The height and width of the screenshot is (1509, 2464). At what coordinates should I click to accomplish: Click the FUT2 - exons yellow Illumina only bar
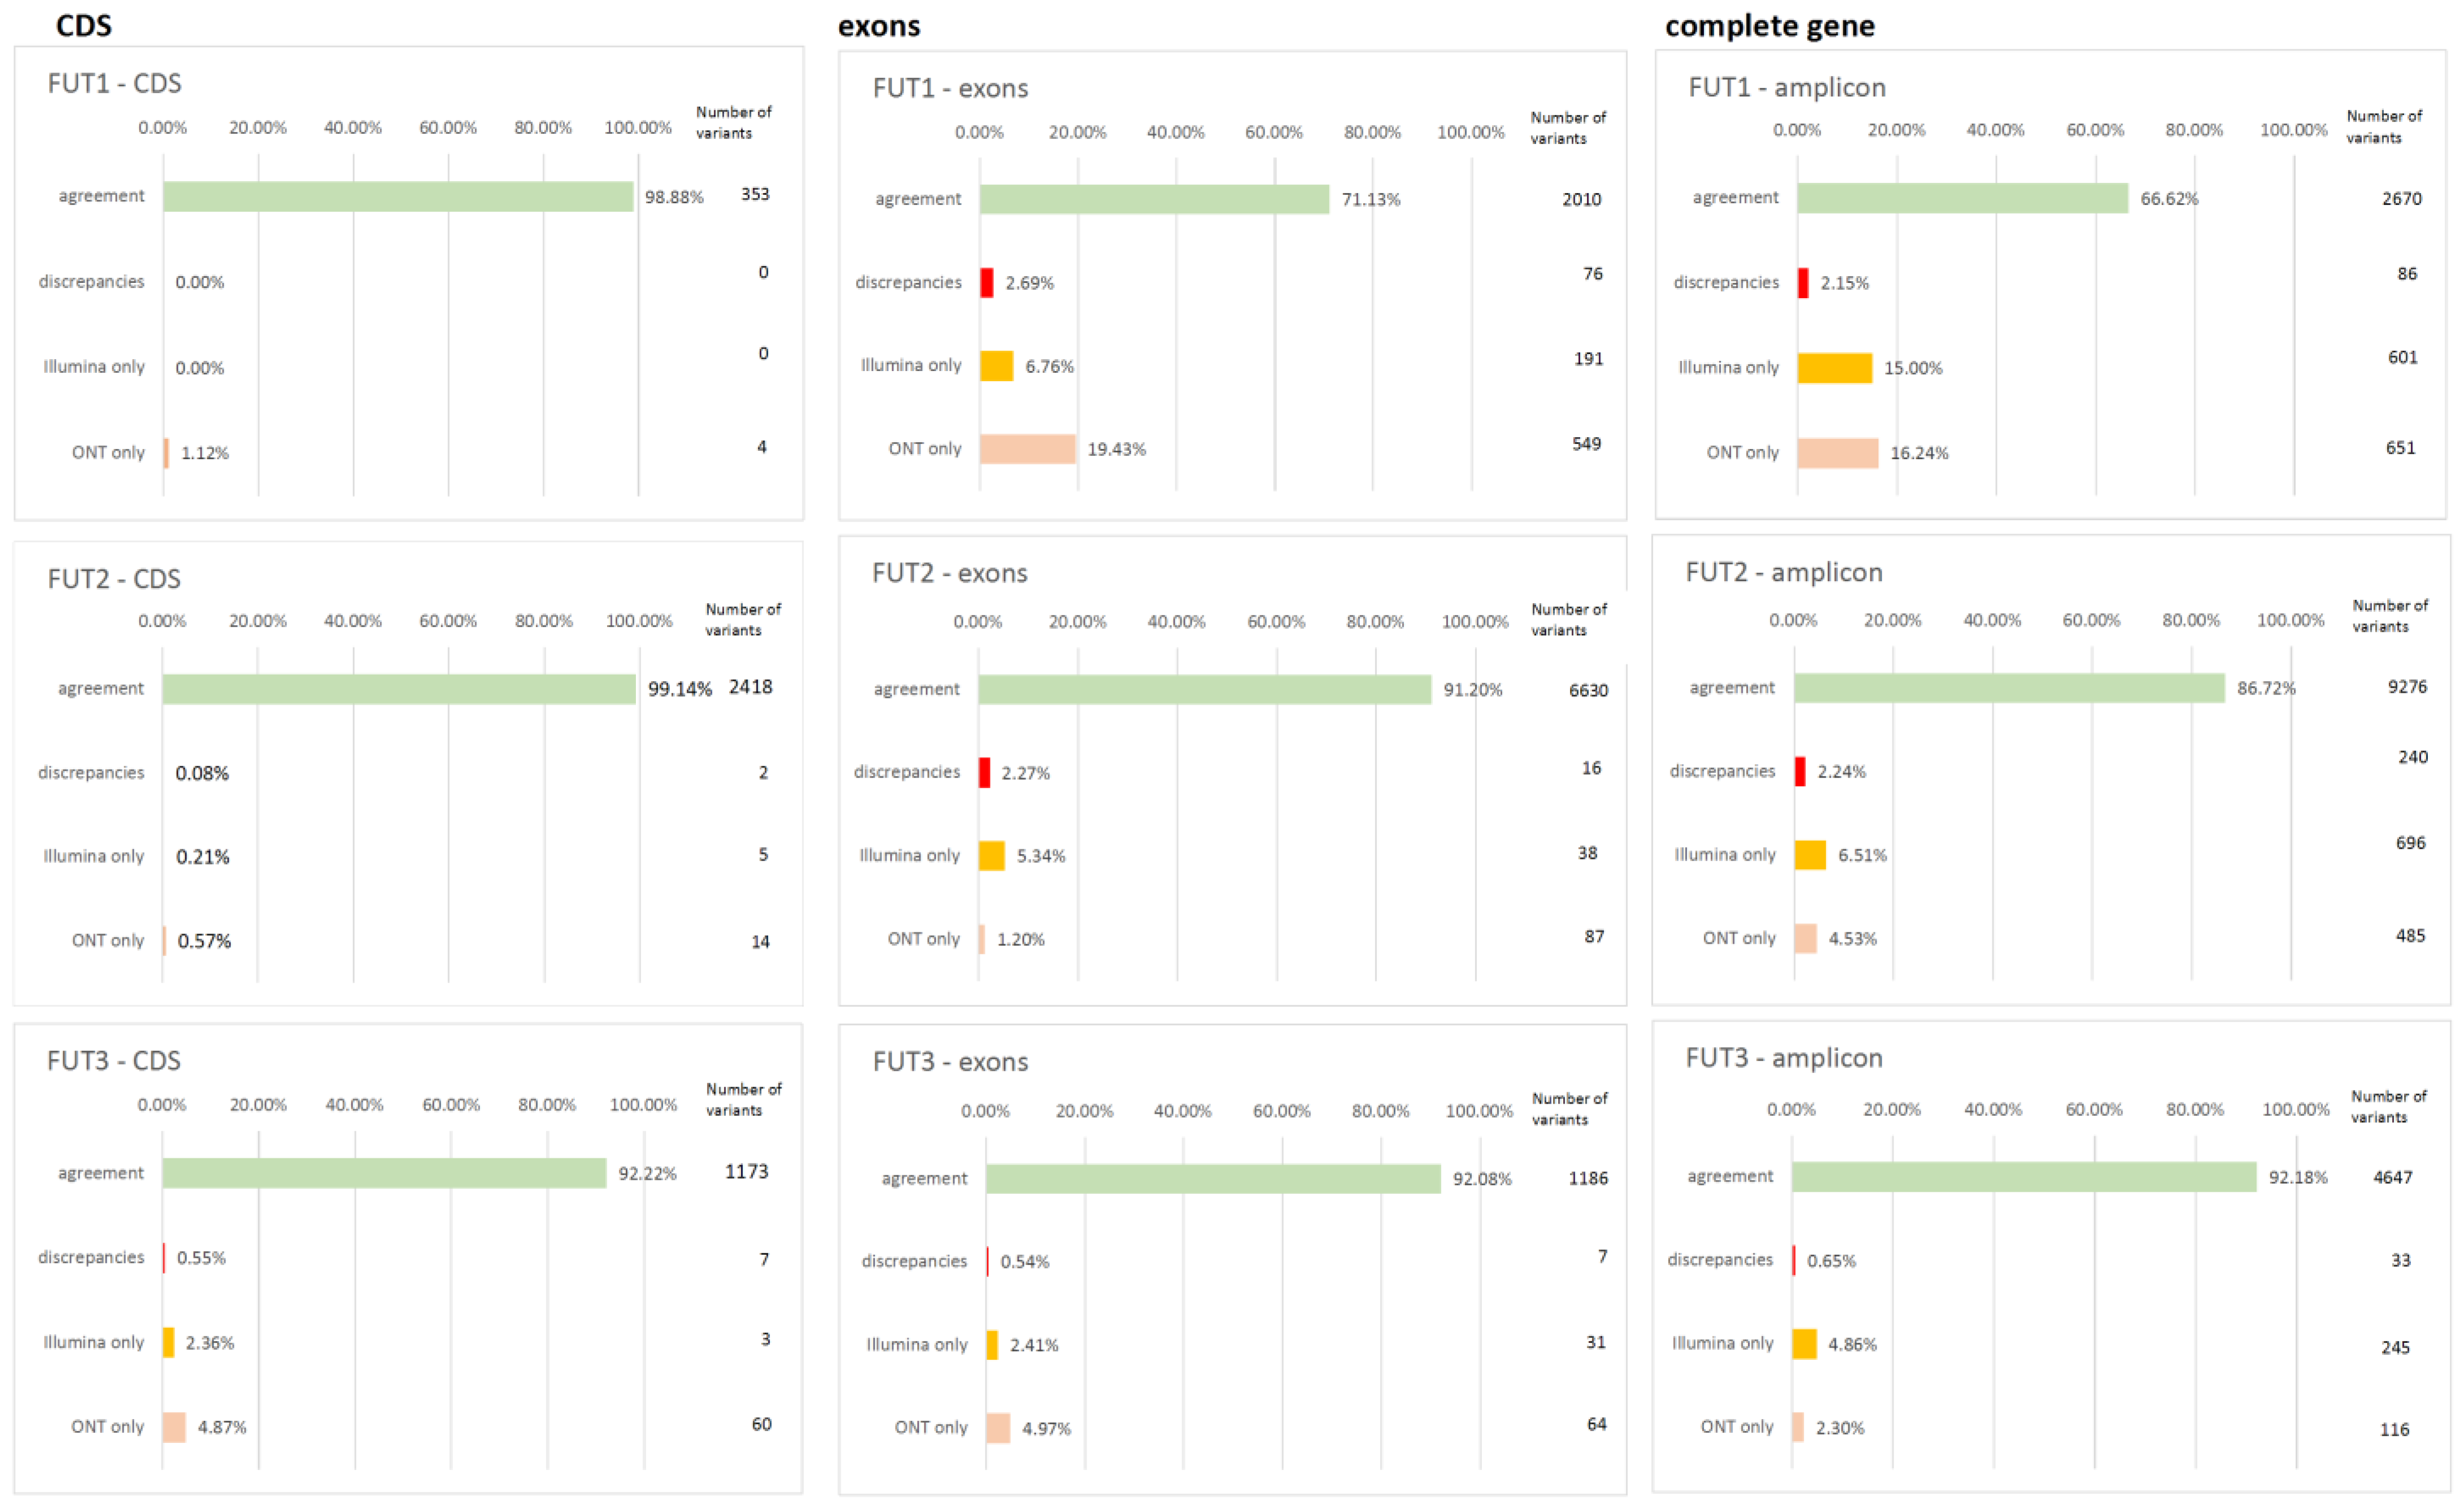point(991,856)
